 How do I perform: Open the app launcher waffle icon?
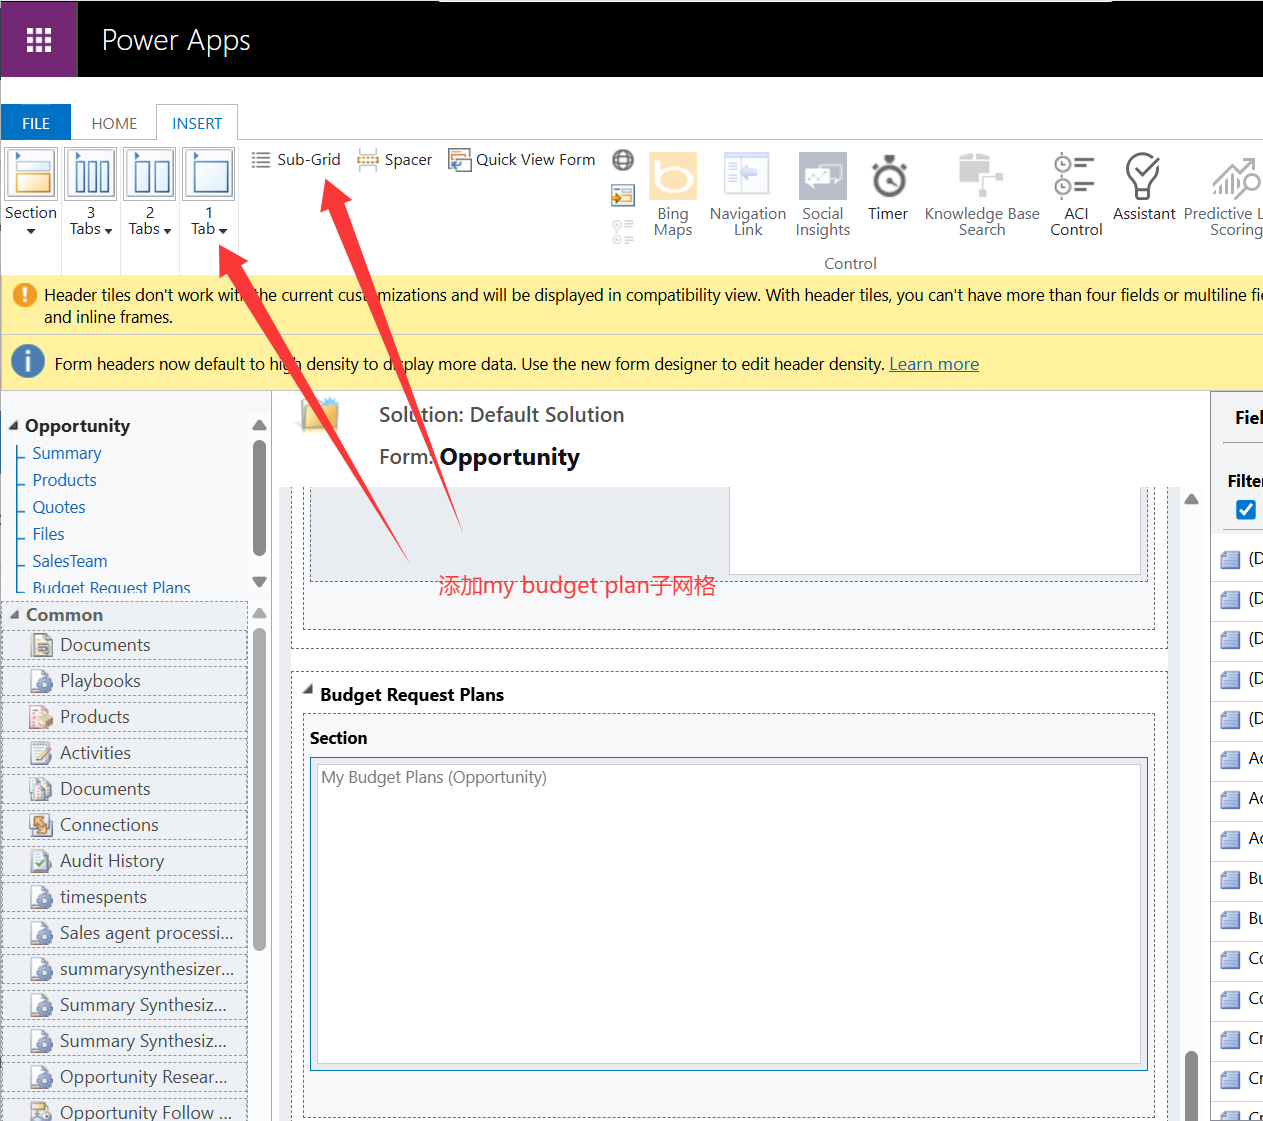pyautogui.click(x=39, y=40)
